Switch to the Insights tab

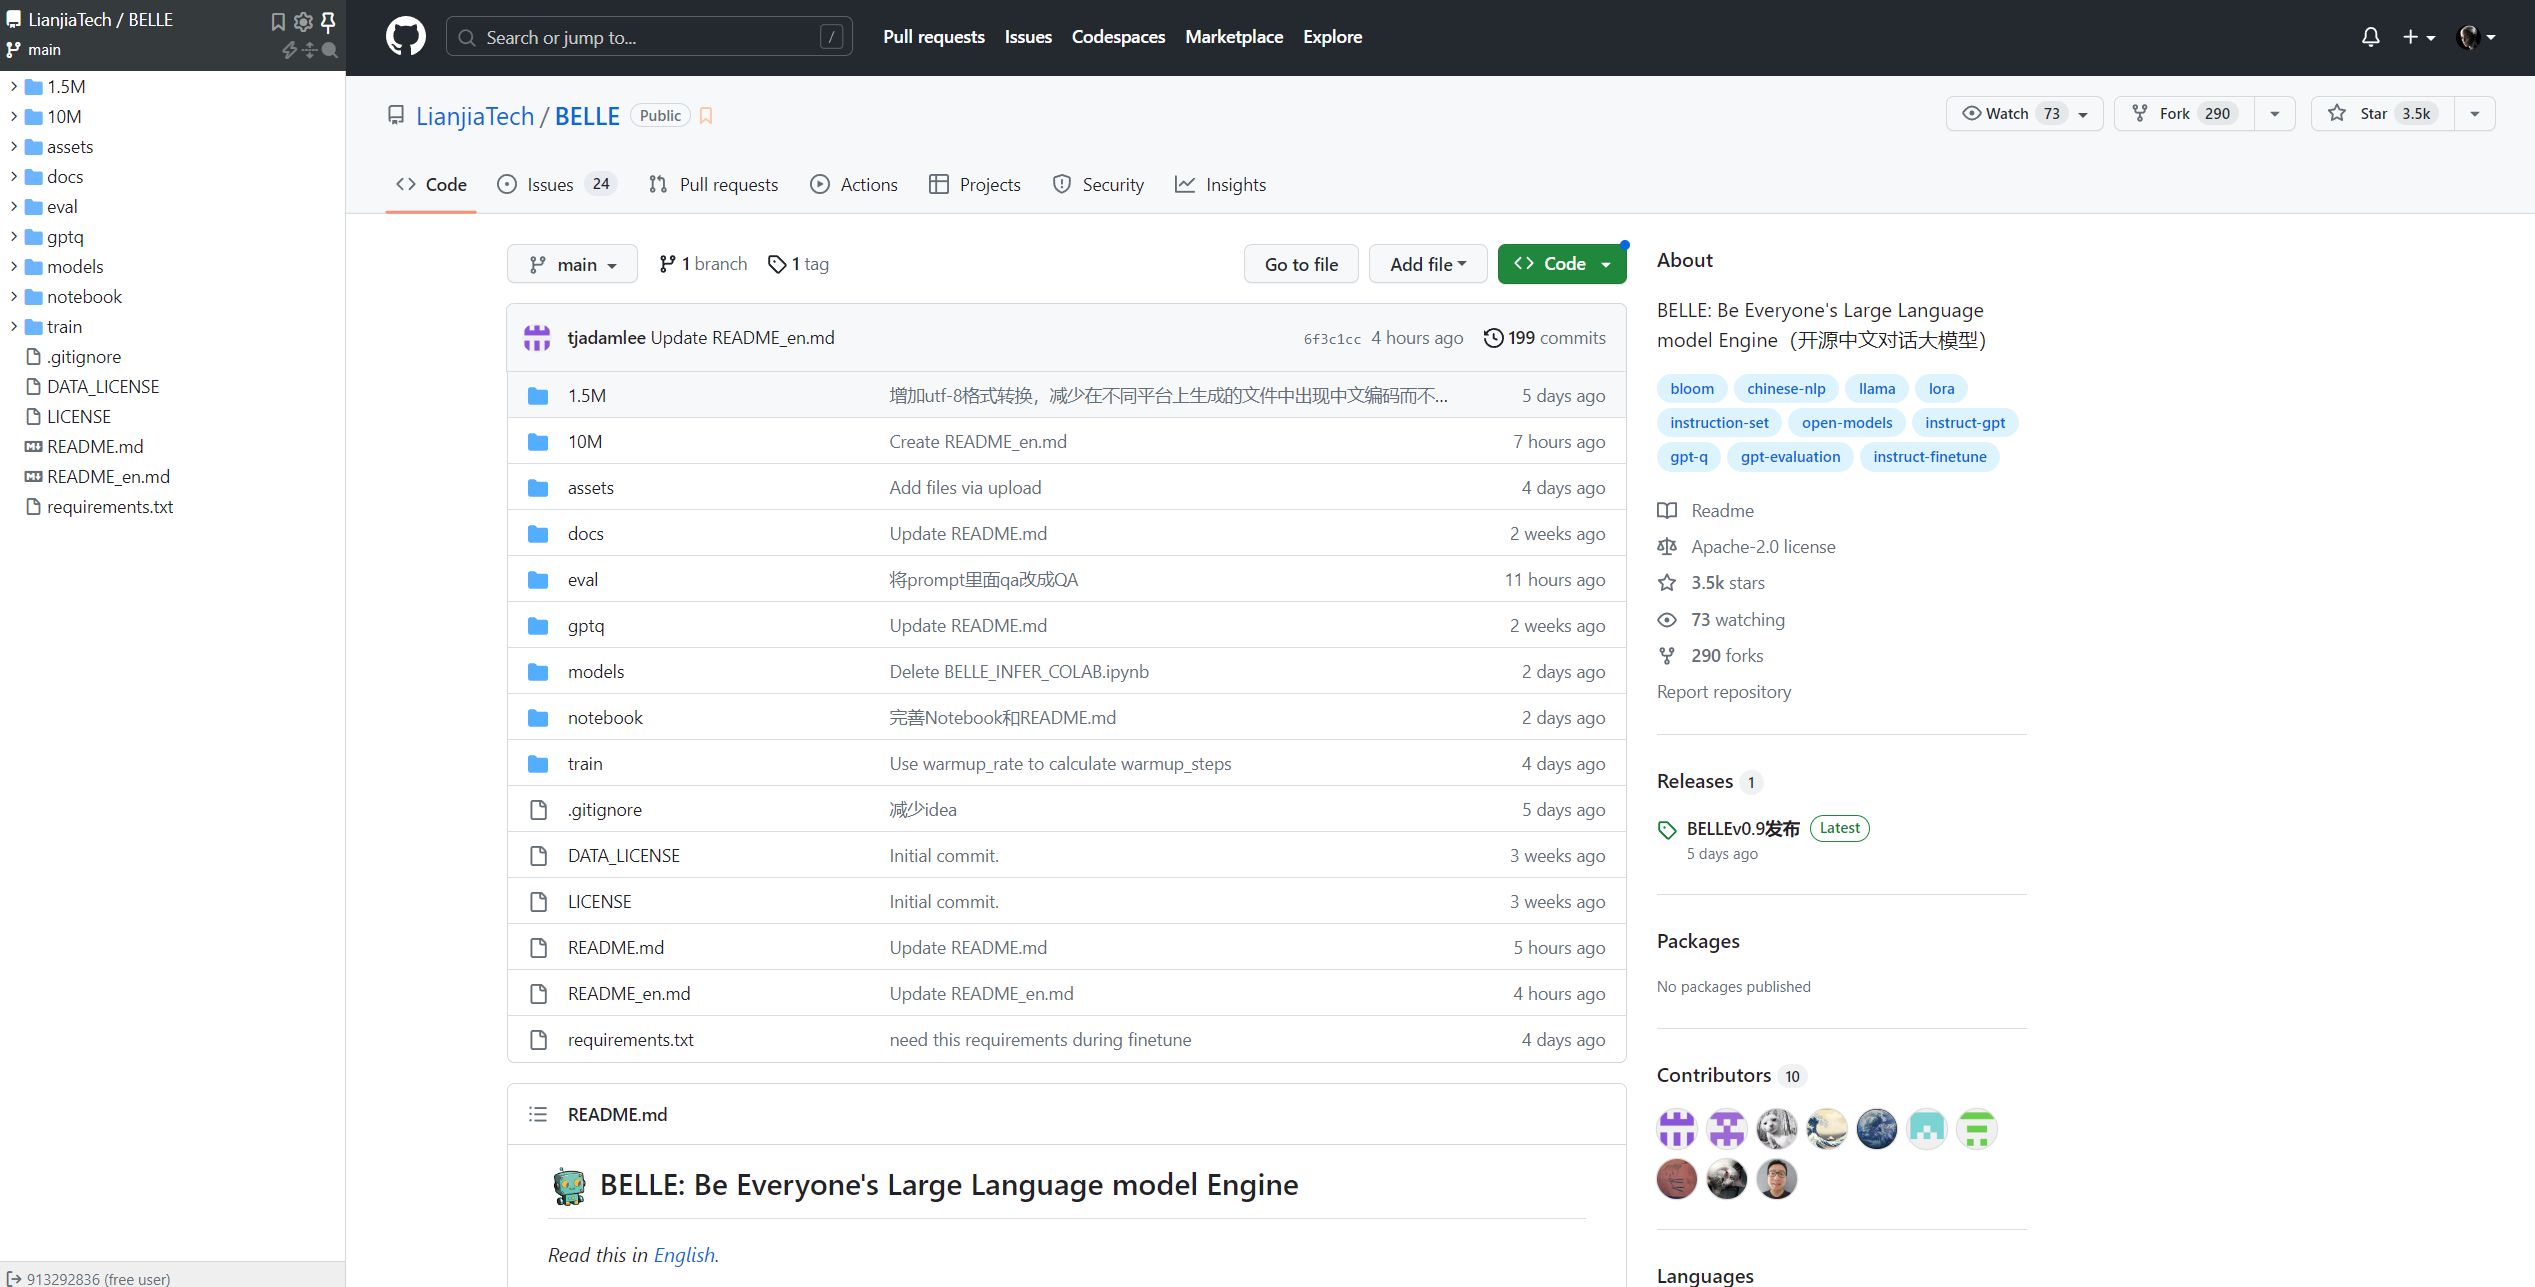click(1220, 184)
